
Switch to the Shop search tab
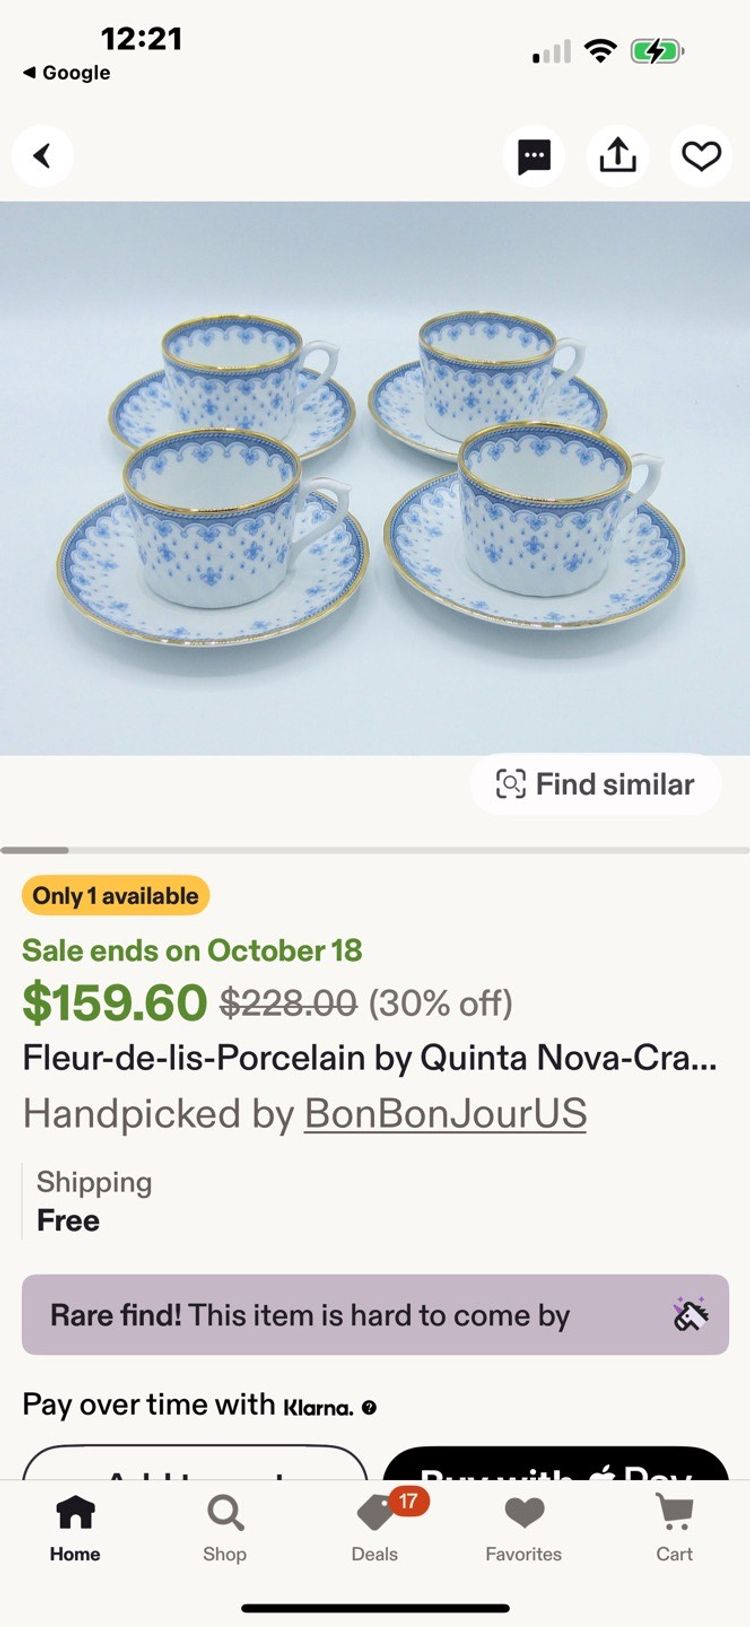pyautogui.click(x=225, y=1527)
